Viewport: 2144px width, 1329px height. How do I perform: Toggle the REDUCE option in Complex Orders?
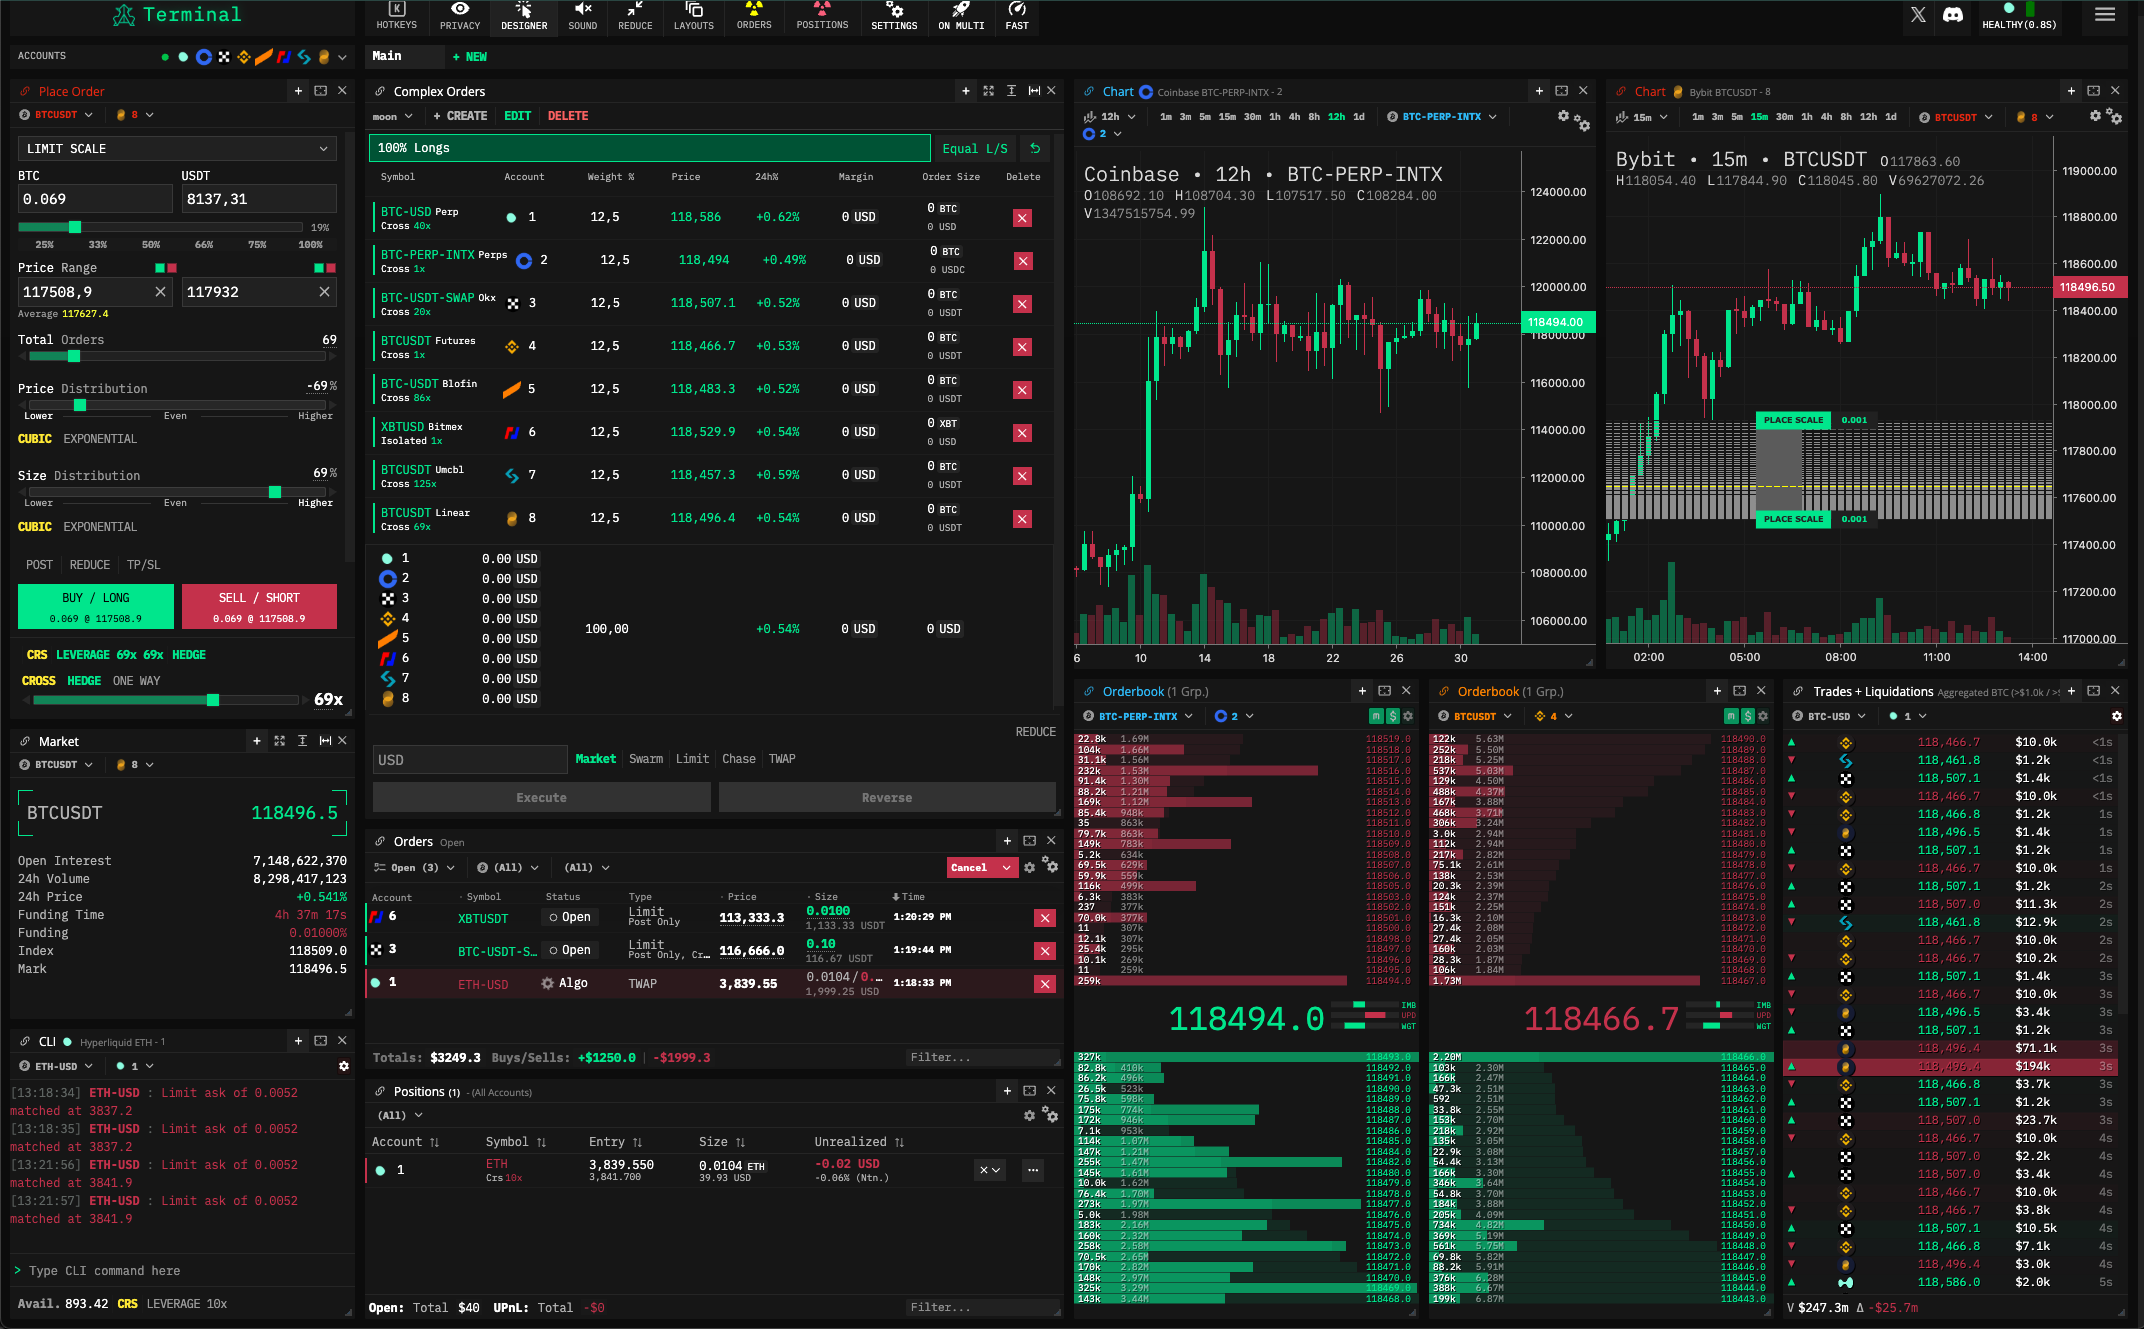point(1035,732)
